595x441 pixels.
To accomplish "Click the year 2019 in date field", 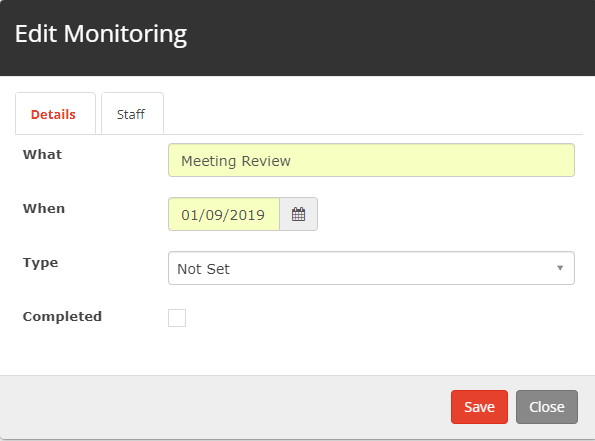I will point(247,215).
